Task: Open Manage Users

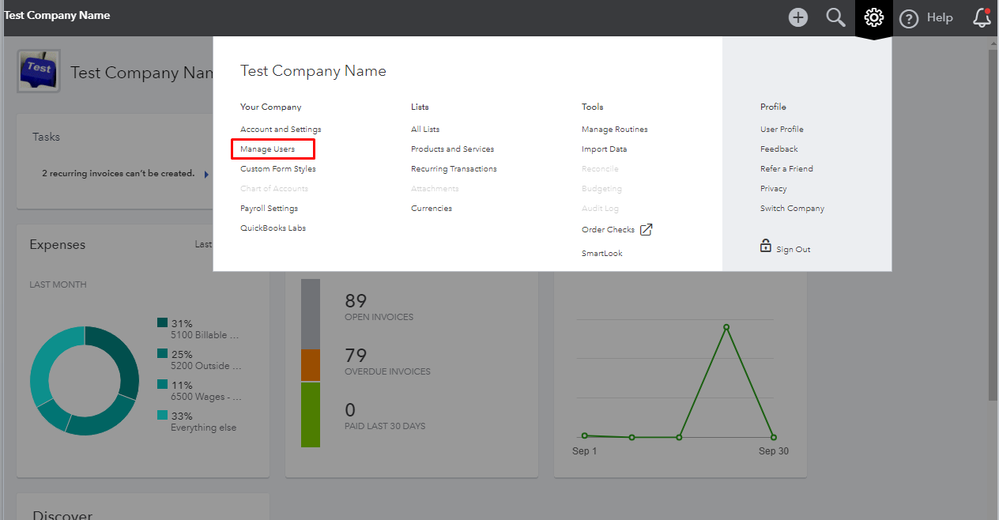Action: tap(267, 149)
